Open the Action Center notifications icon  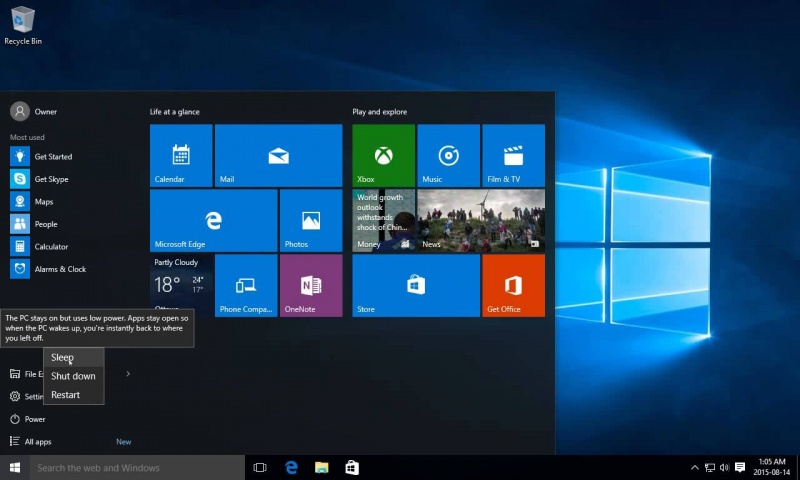[740, 467]
